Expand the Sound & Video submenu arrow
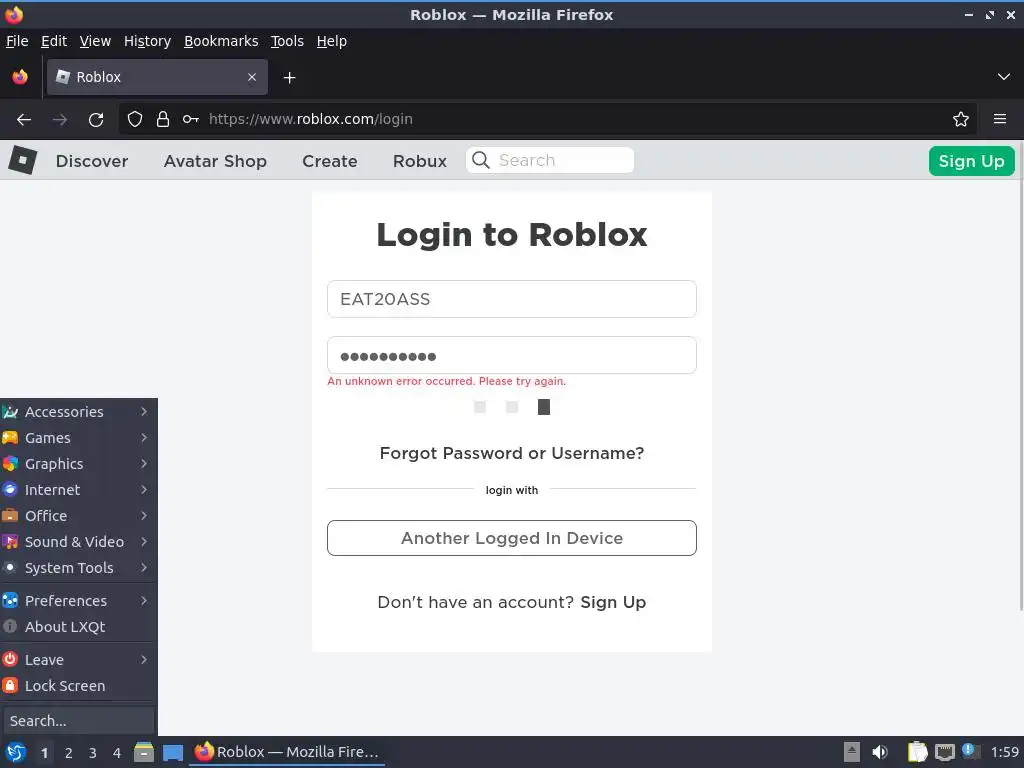The height and width of the screenshot is (768, 1024). pyautogui.click(x=144, y=541)
